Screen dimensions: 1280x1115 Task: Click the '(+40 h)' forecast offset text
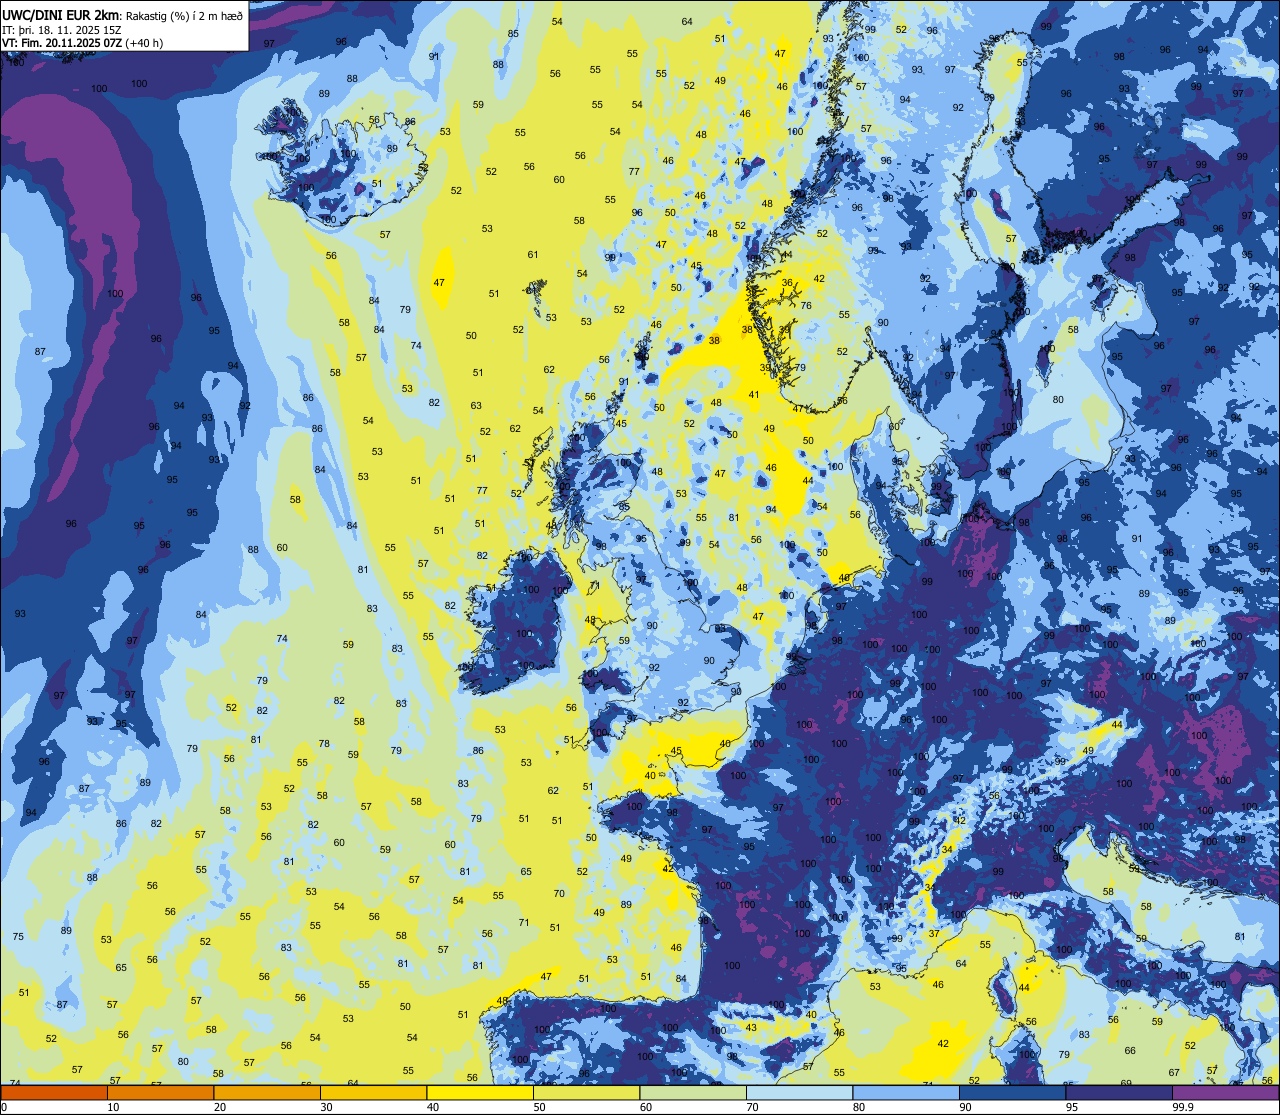[144, 43]
